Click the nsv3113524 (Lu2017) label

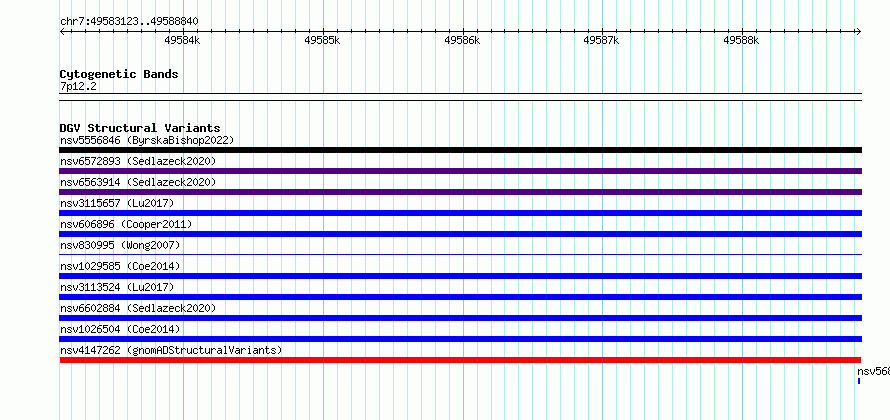[117, 287]
